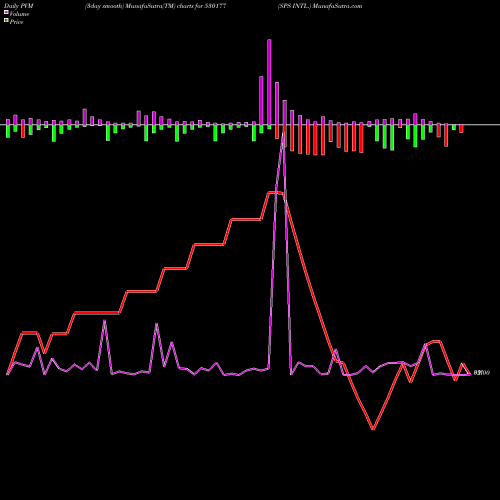Click the price value label at line end
Viewport: 500px width, 500px height.
tap(481, 373)
